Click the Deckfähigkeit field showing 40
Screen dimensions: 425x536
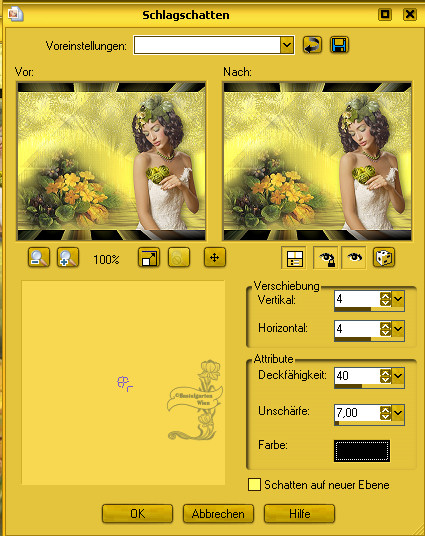[357, 376]
